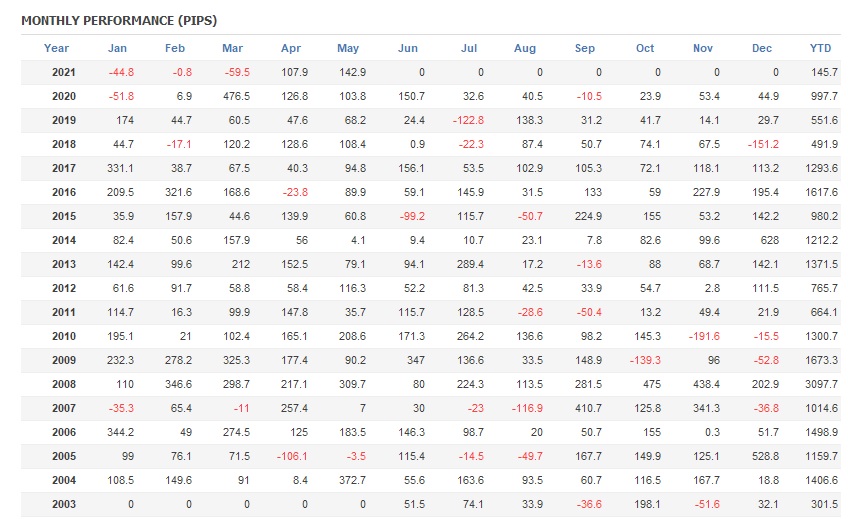Viewport: 848px width, 519px height.
Task: Click the Year column header
Action: pyautogui.click(x=57, y=48)
